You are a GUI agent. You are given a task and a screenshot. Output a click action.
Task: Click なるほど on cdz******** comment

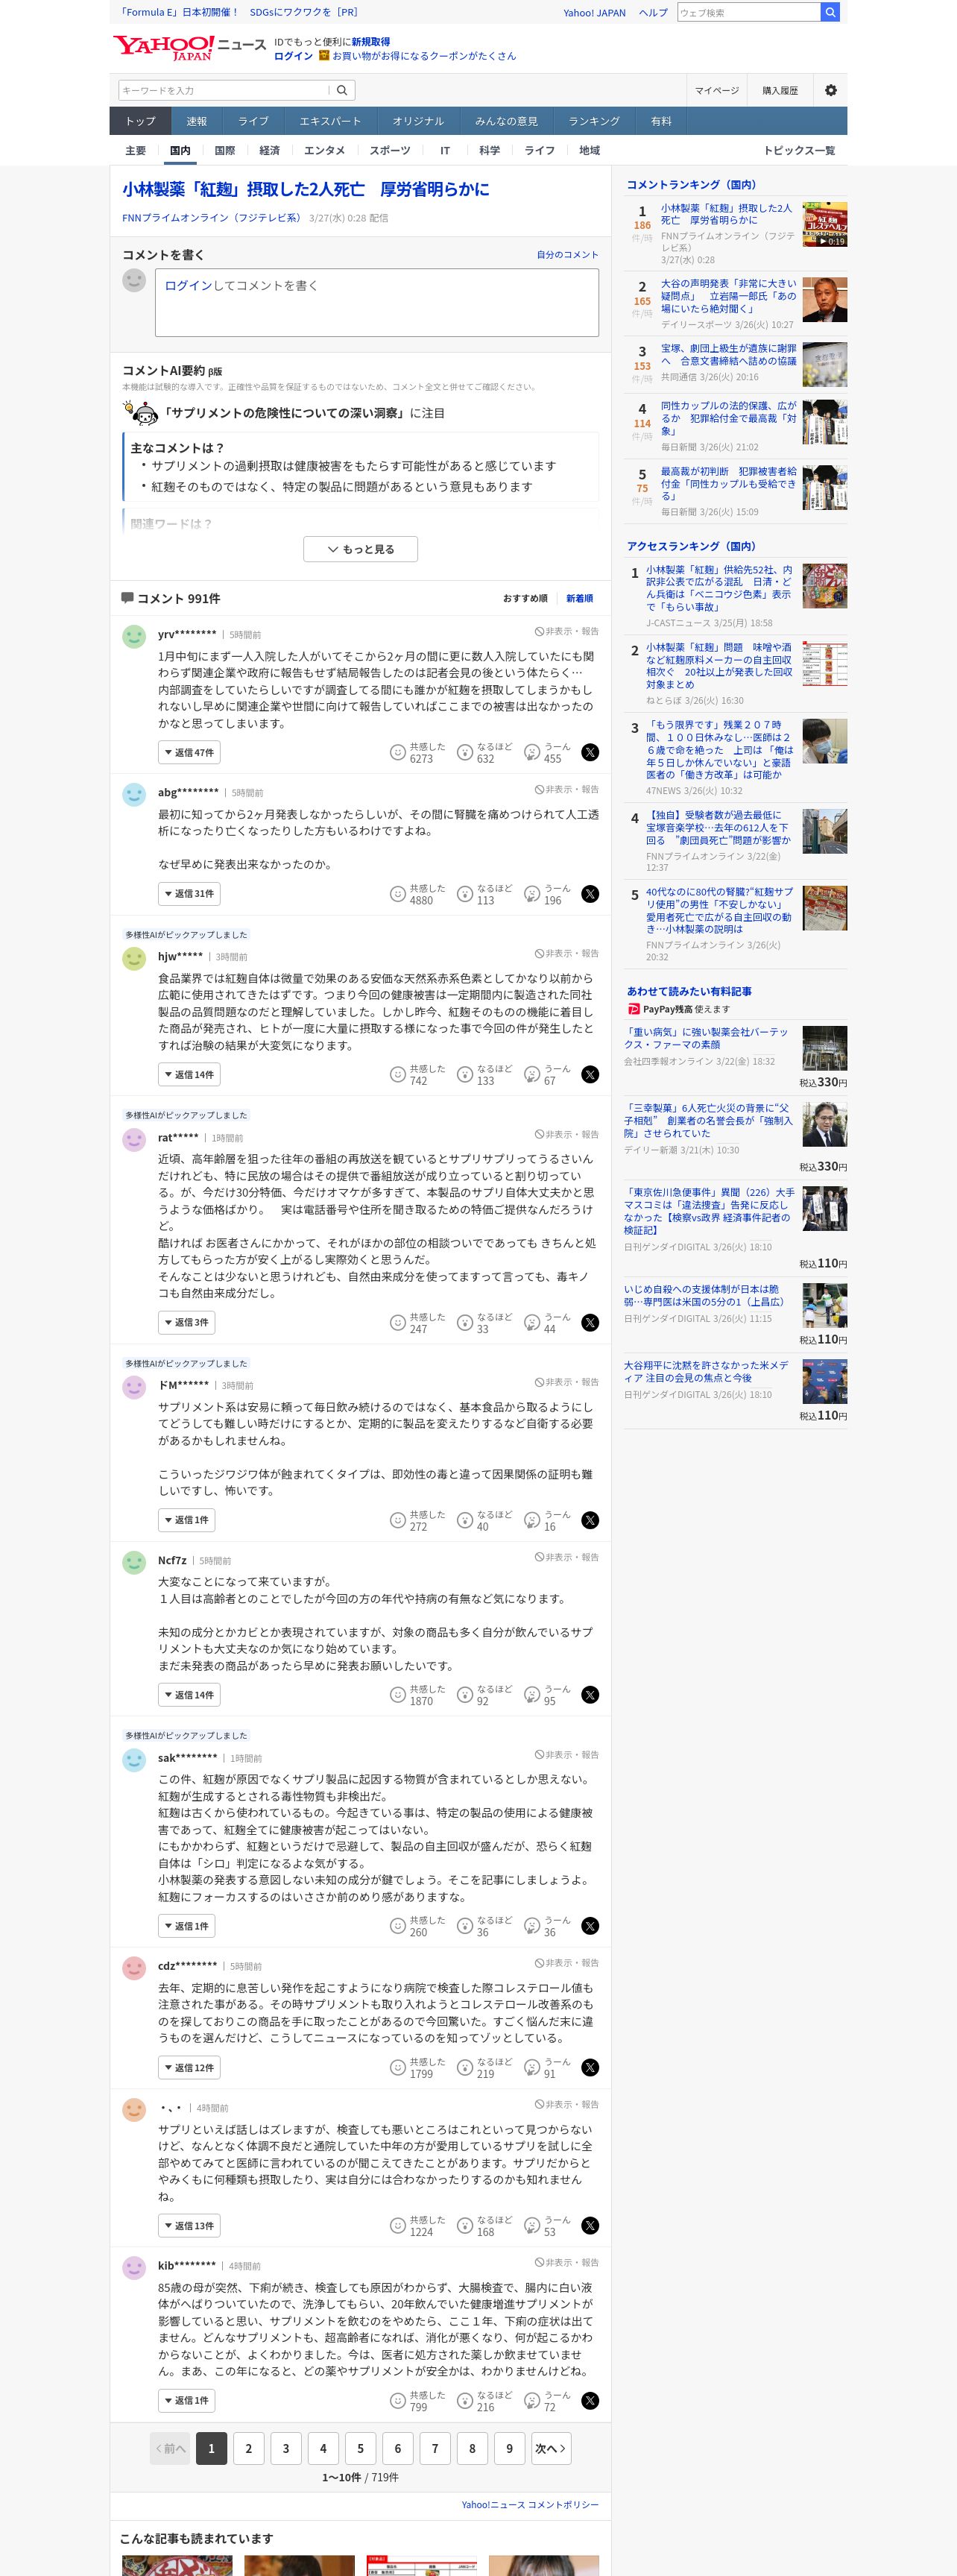(x=484, y=2068)
